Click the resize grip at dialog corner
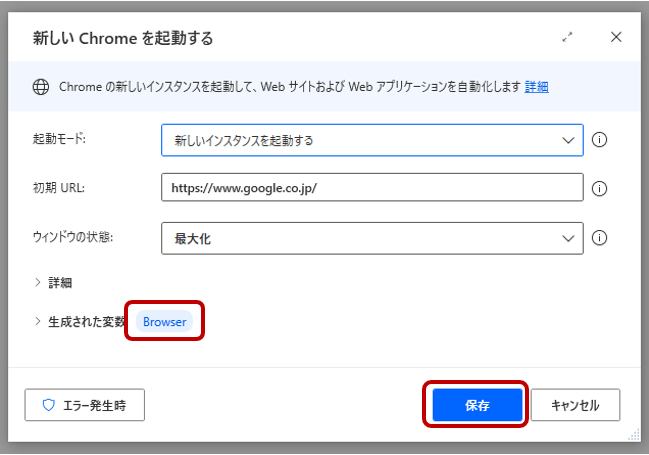The height and width of the screenshot is (455, 649). coord(634,435)
